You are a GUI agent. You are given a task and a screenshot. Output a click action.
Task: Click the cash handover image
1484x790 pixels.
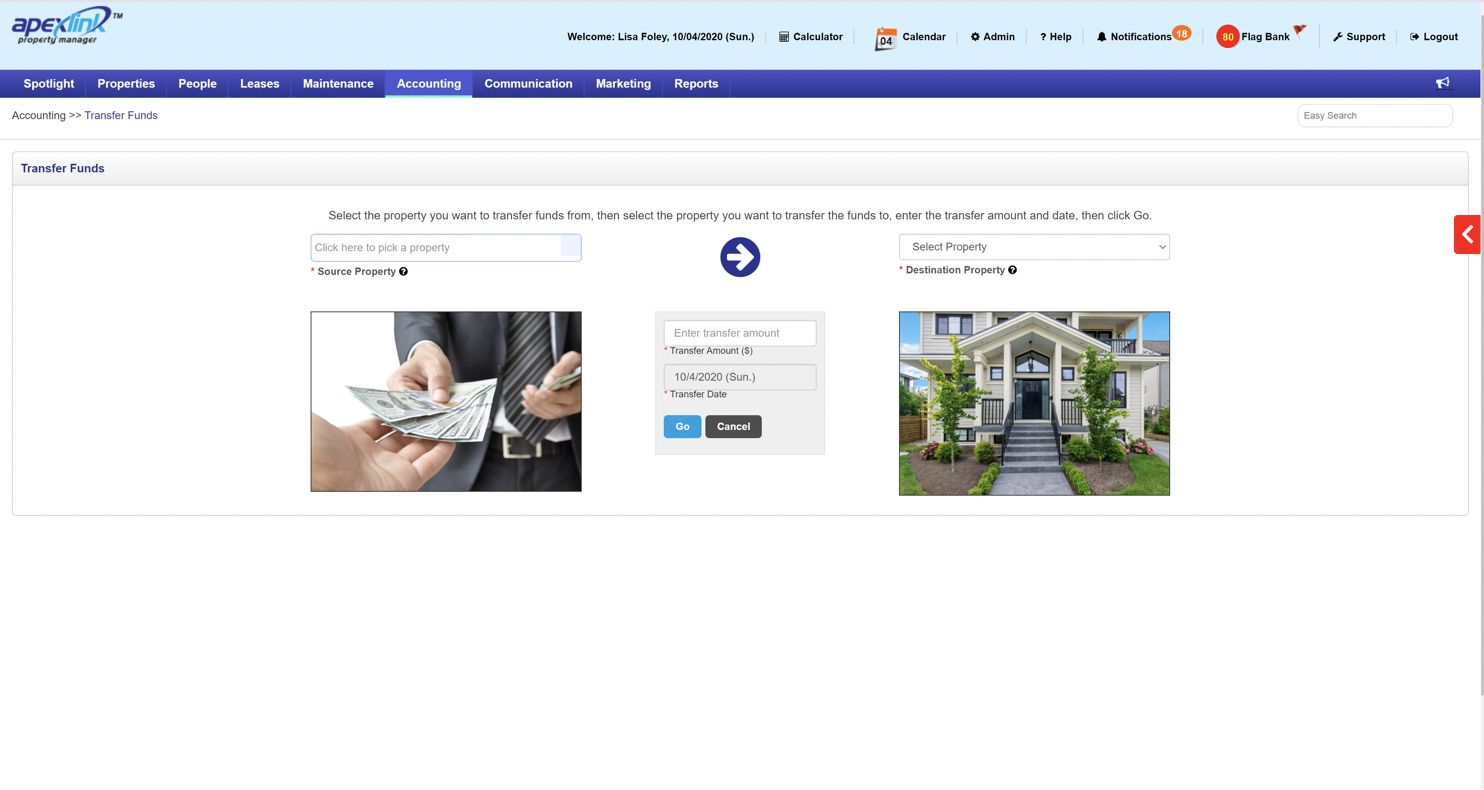pos(446,401)
